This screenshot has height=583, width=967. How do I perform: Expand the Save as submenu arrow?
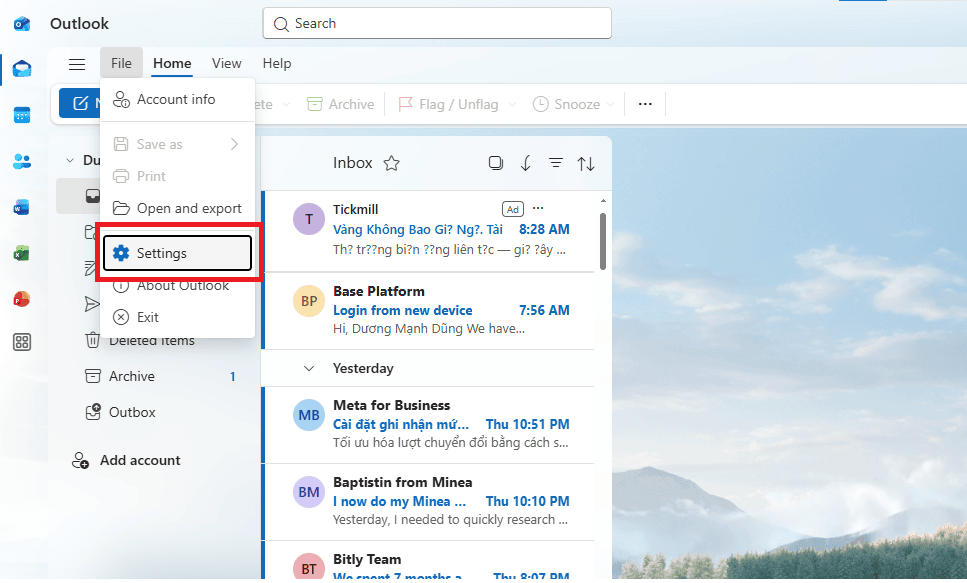[234, 144]
